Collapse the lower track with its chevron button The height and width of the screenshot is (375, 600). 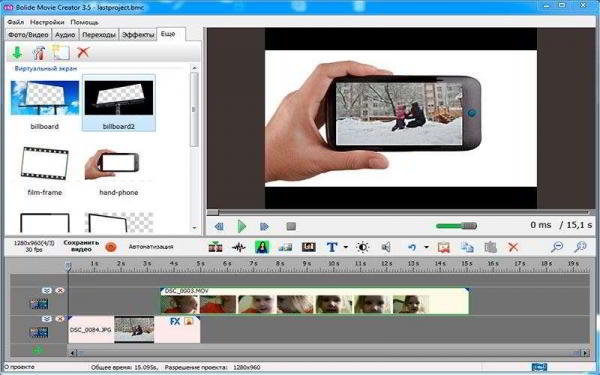click(47, 318)
